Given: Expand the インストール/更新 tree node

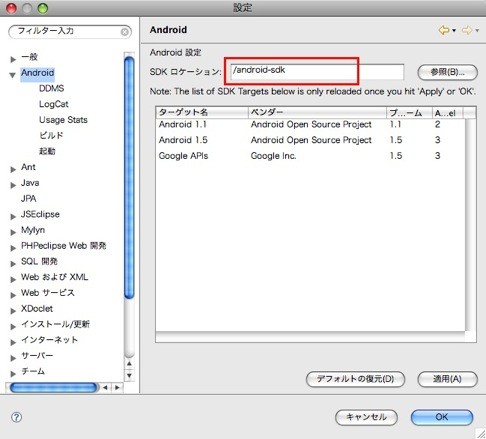Looking at the screenshot, I should (x=13, y=326).
